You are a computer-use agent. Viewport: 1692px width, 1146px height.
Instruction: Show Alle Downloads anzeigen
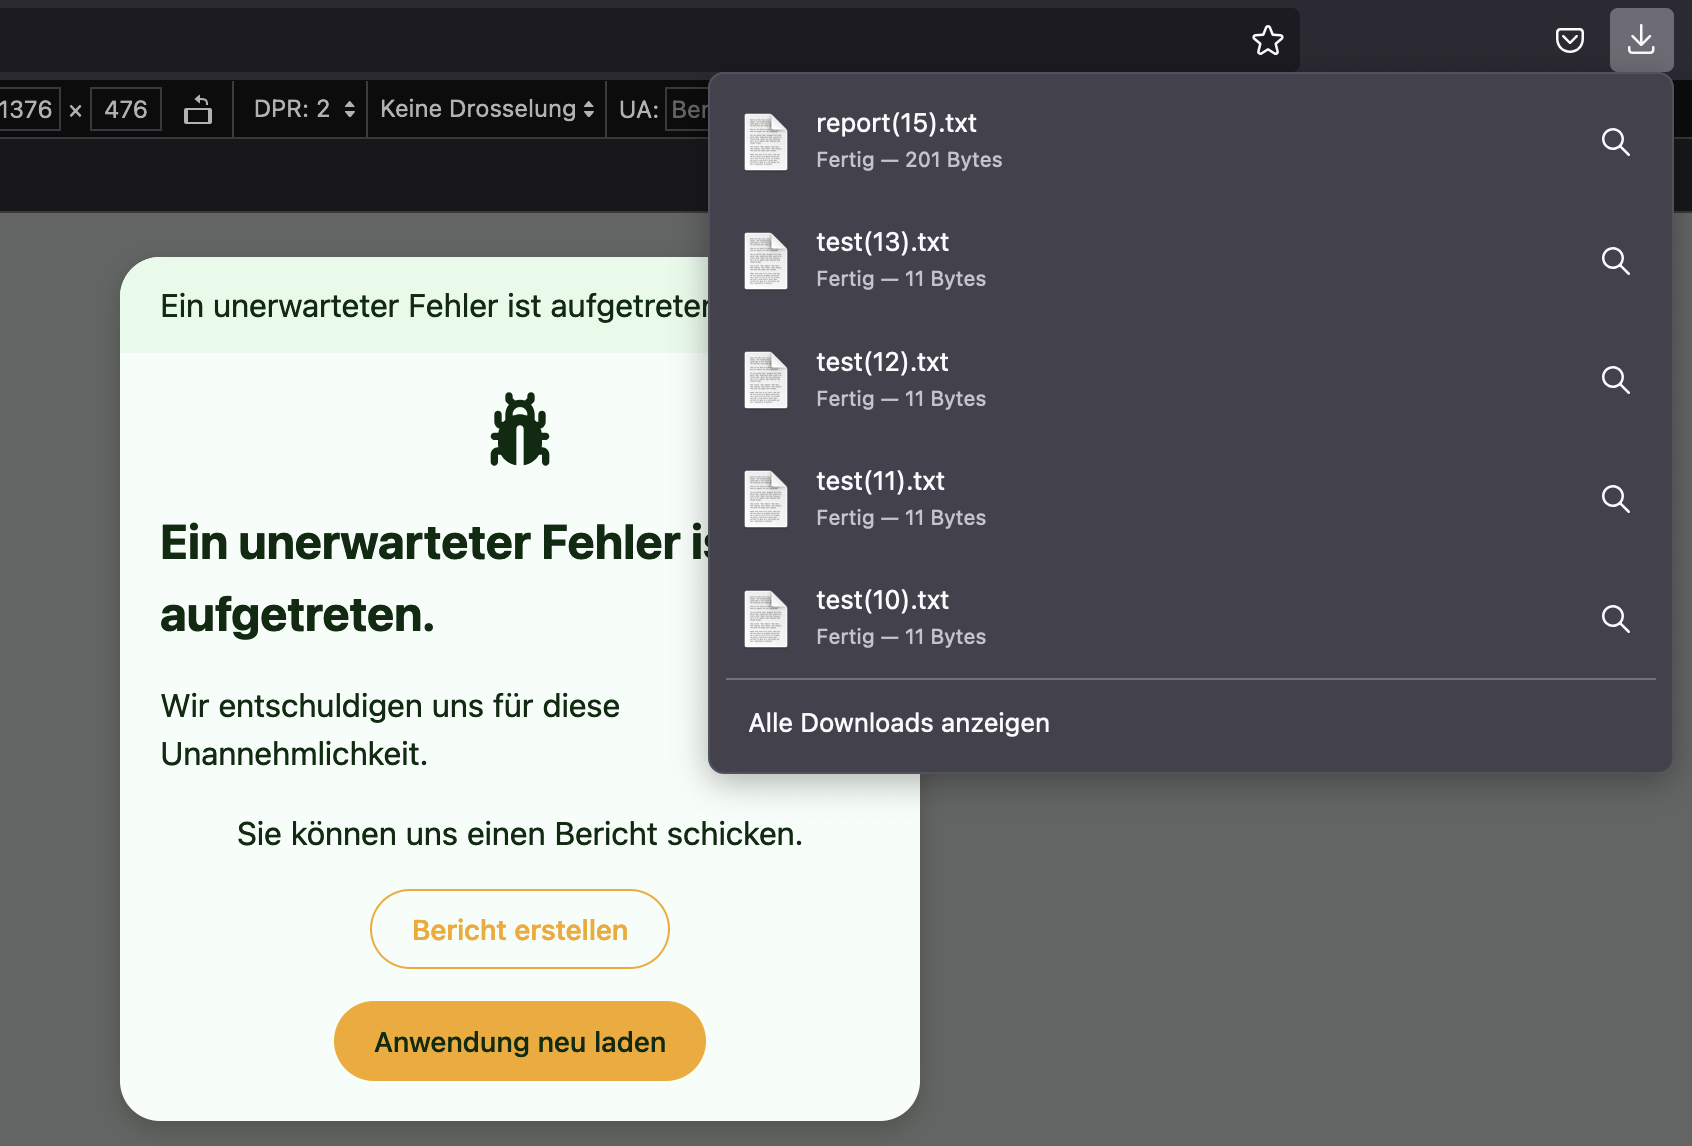898,723
